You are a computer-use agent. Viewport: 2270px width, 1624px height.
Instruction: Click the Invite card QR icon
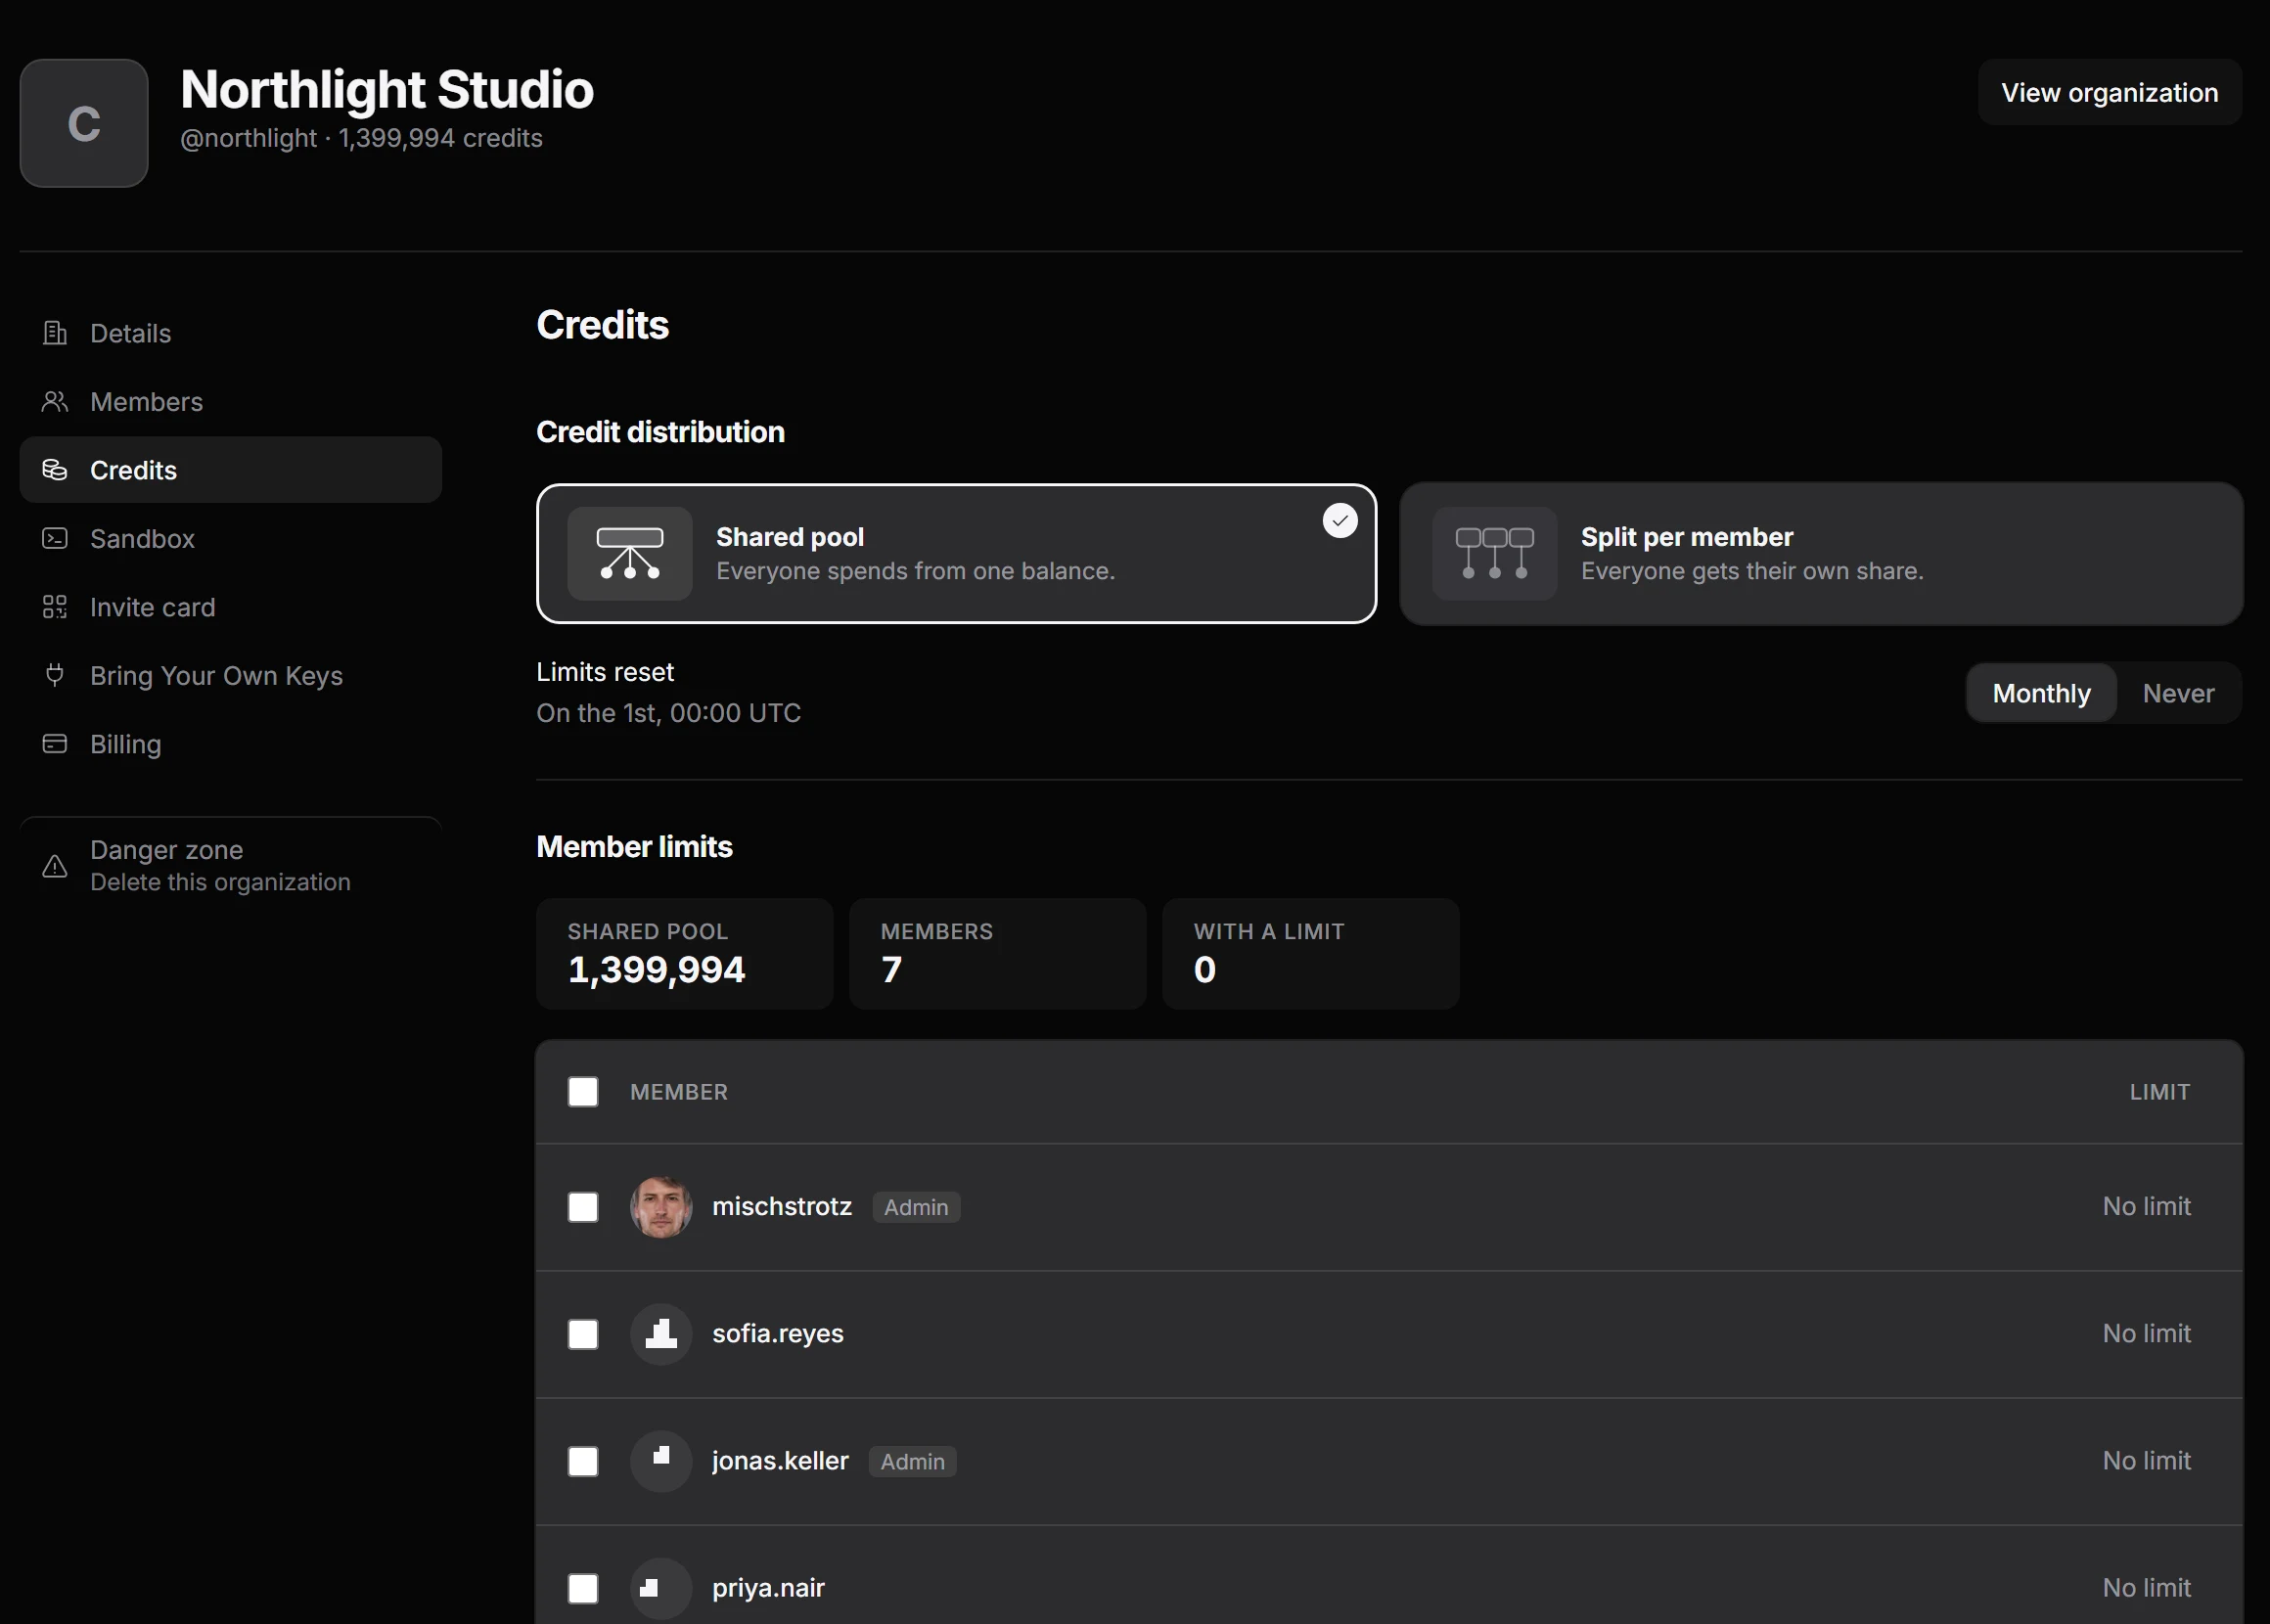pos(55,607)
